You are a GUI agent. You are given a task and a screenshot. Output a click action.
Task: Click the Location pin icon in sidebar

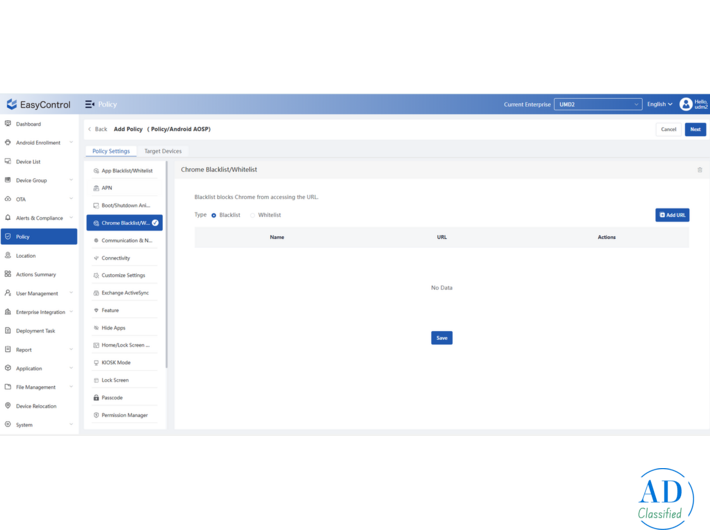[x=8, y=255]
